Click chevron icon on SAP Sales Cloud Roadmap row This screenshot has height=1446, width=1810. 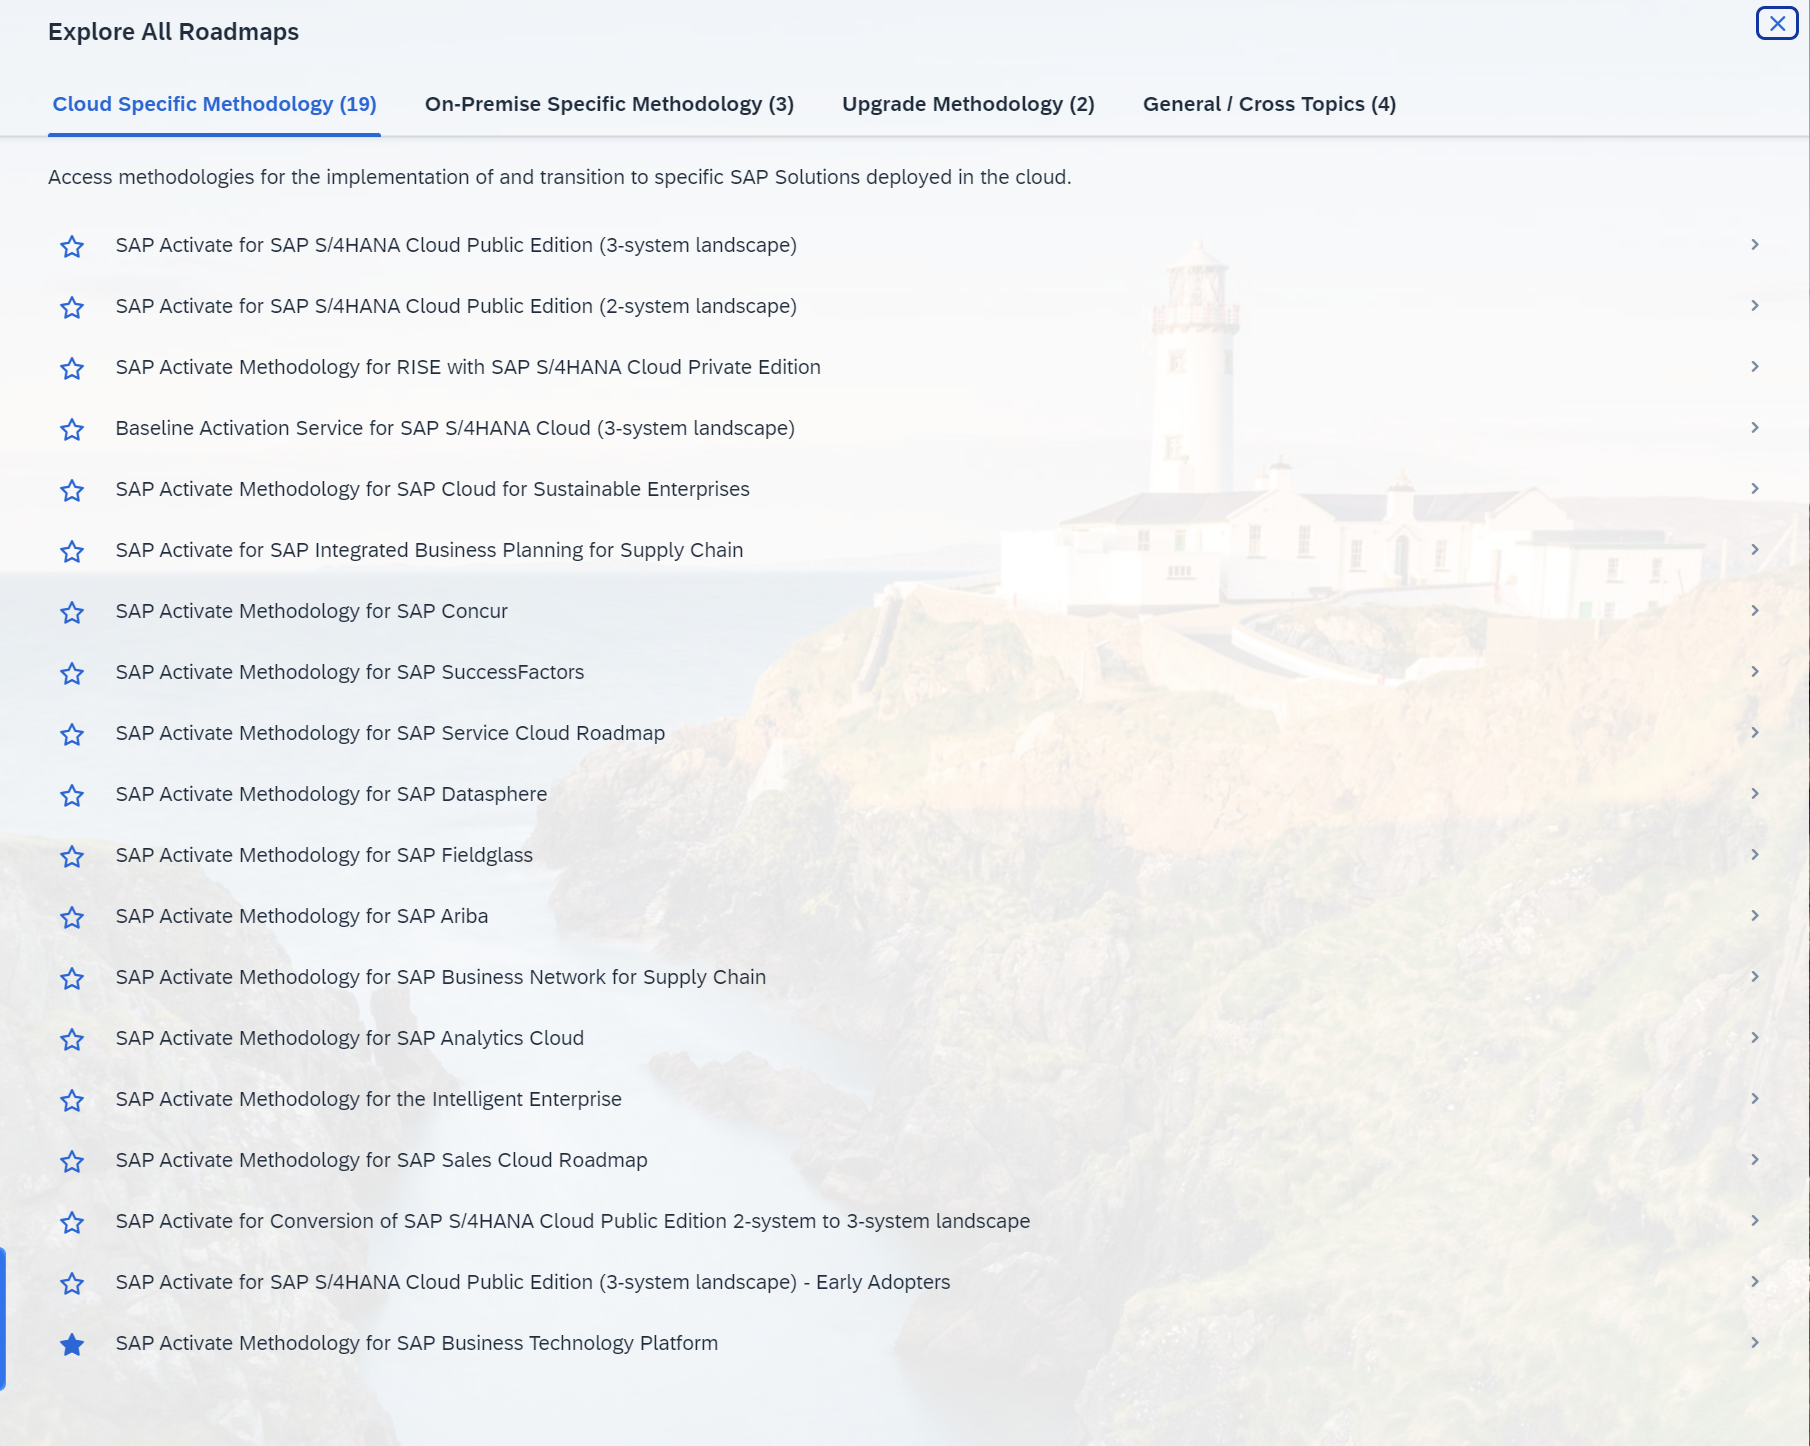click(x=1755, y=1159)
